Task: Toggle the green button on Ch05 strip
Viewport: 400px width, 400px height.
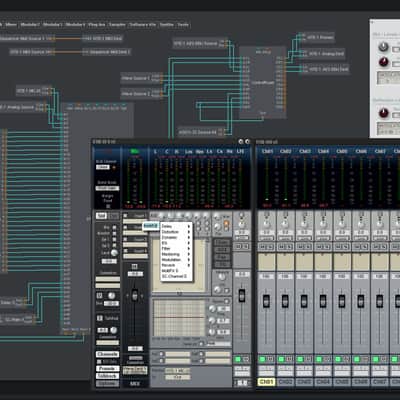Action: [338, 359]
